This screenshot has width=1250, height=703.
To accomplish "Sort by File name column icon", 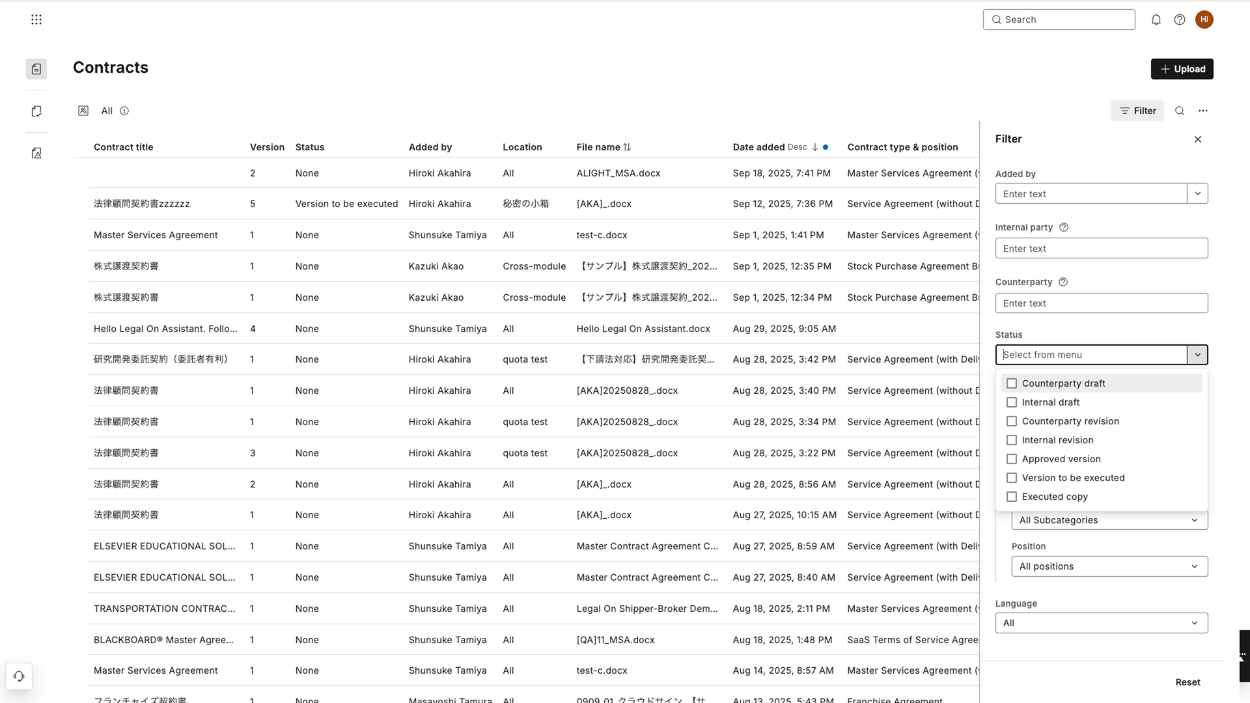I will pyautogui.click(x=627, y=147).
